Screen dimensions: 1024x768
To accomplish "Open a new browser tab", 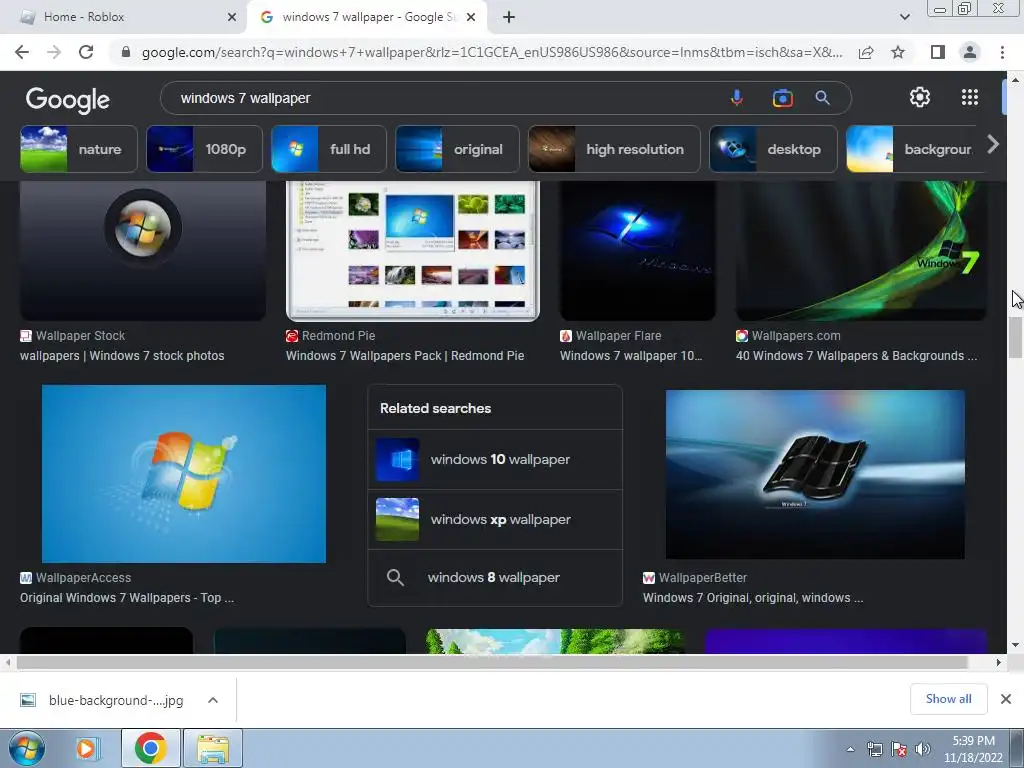I will pyautogui.click(x=509, y=17).
